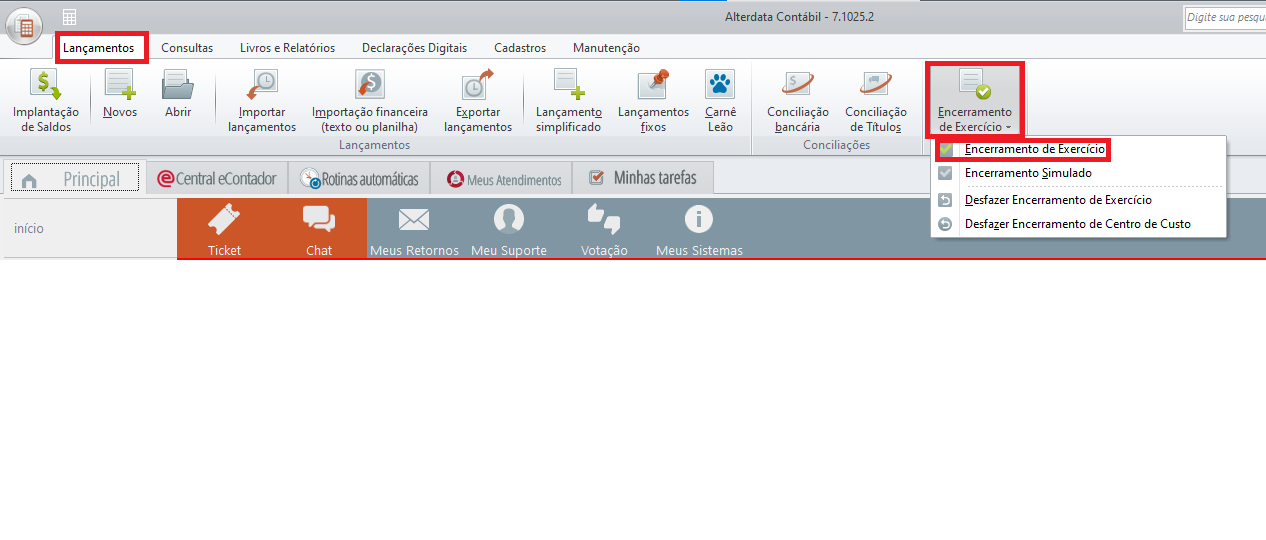The height and width of the screenshot is (540, 1266).
Task: Open the Manutenção ribbon tab
Action: (606, 48)
